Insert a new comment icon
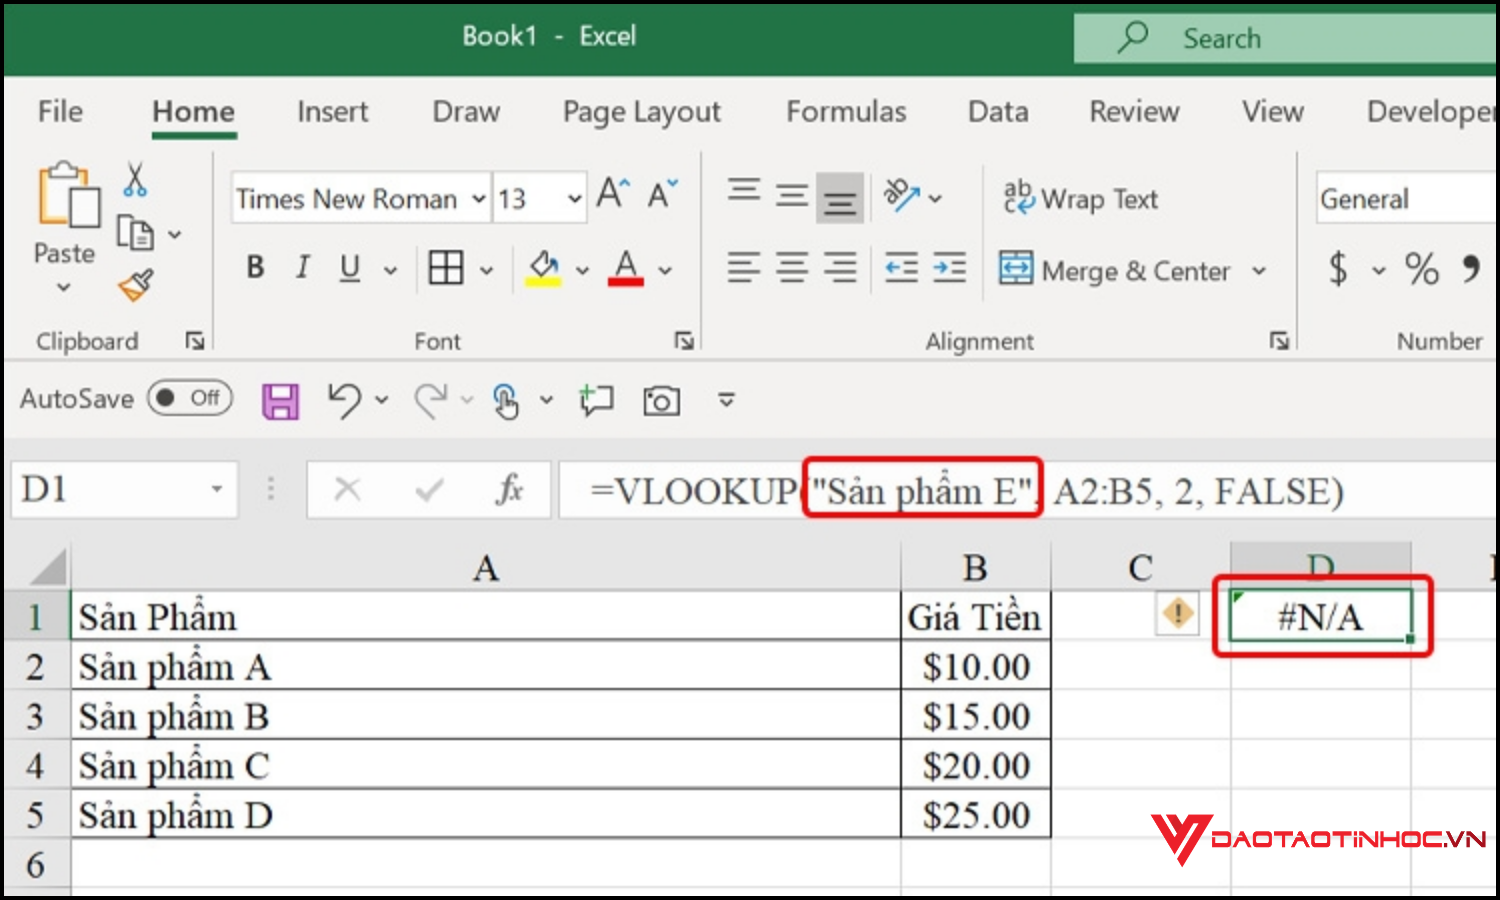 (x=597, y=400)
